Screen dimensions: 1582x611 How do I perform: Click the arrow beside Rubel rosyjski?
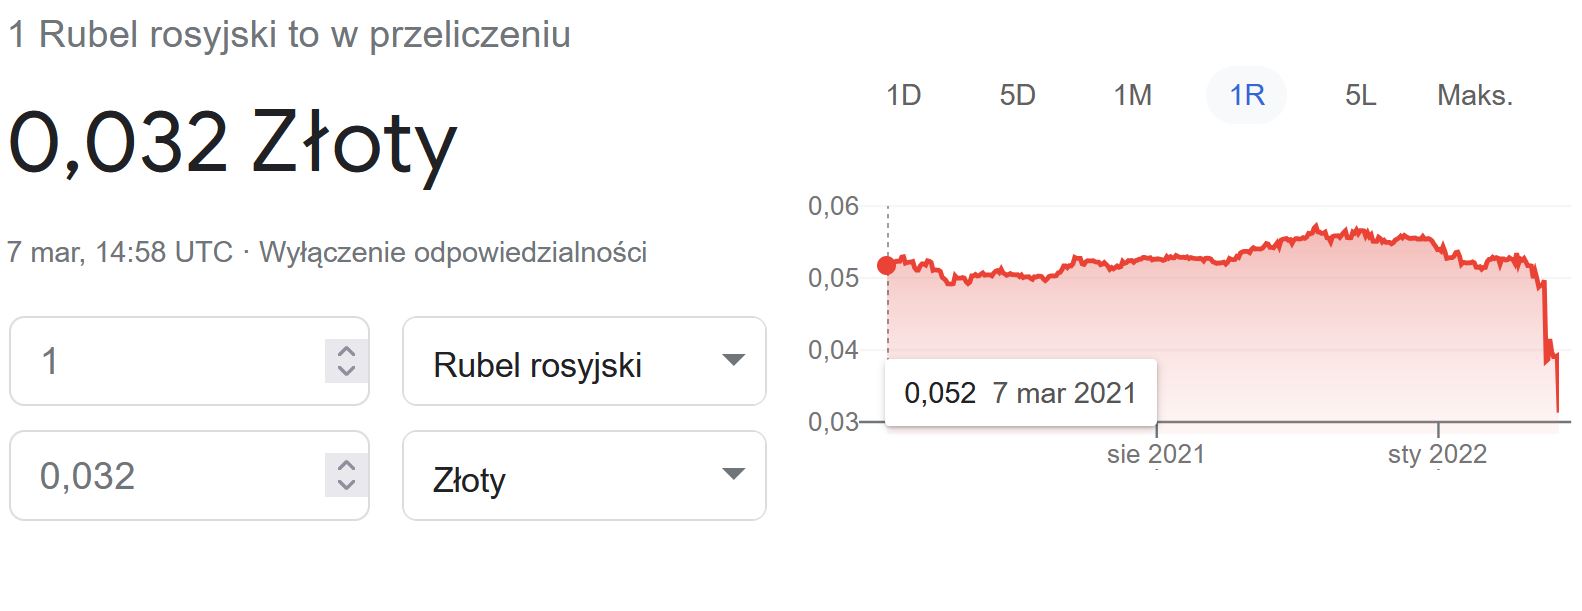point(733,360)
